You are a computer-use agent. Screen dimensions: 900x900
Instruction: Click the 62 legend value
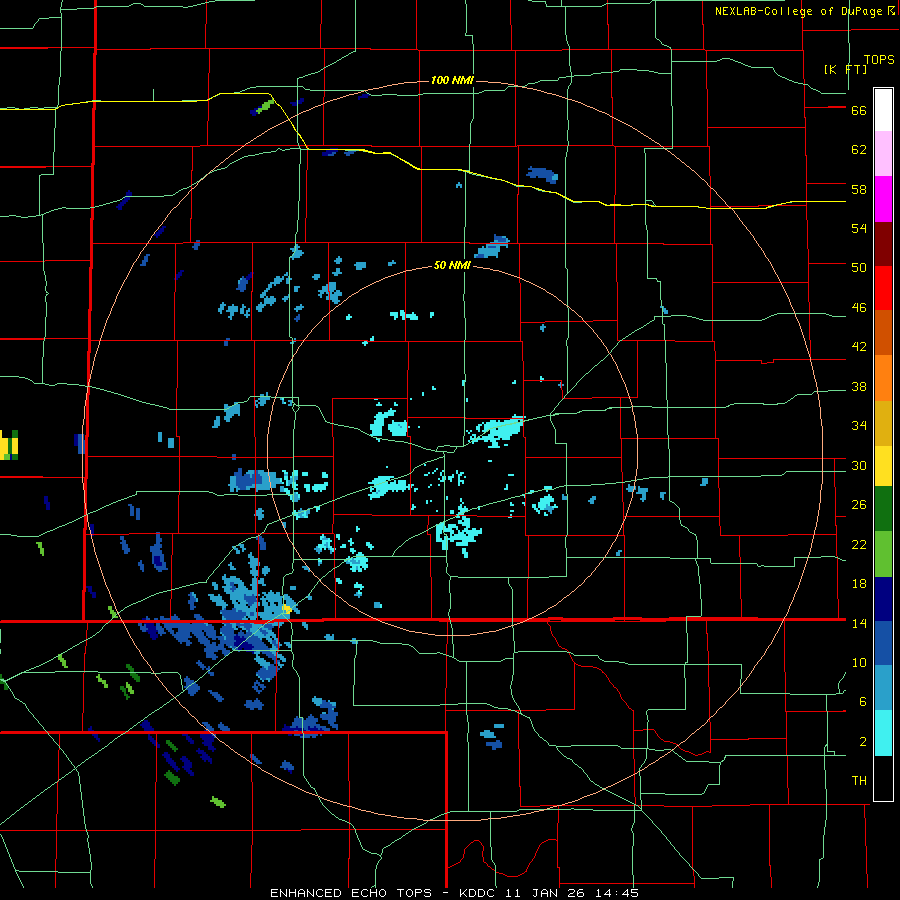(x=859, y=150)
